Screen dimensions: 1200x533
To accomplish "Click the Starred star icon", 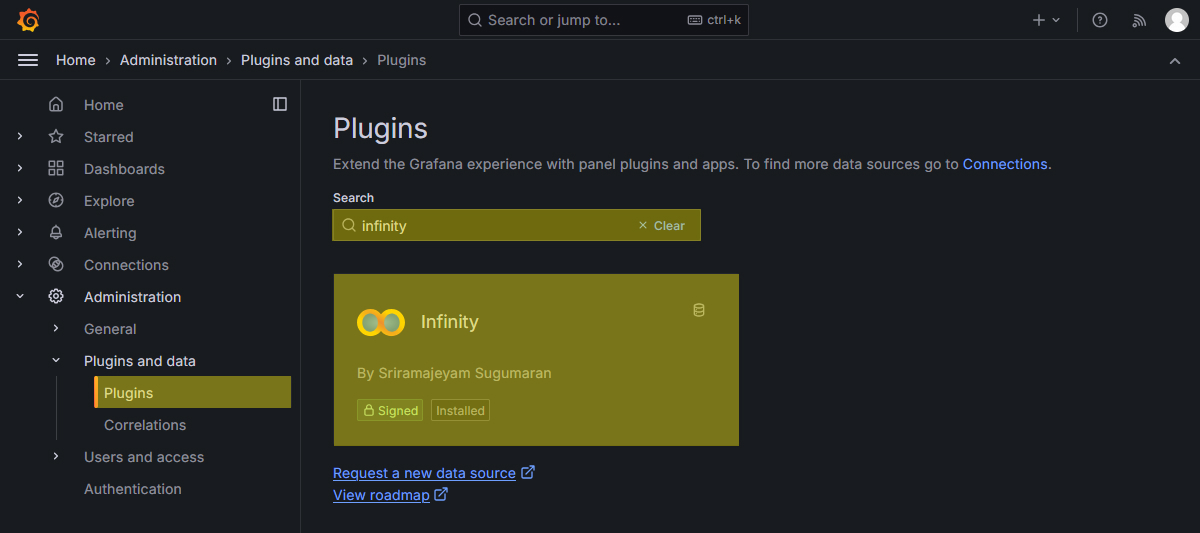I will click(x=56, y=137).
